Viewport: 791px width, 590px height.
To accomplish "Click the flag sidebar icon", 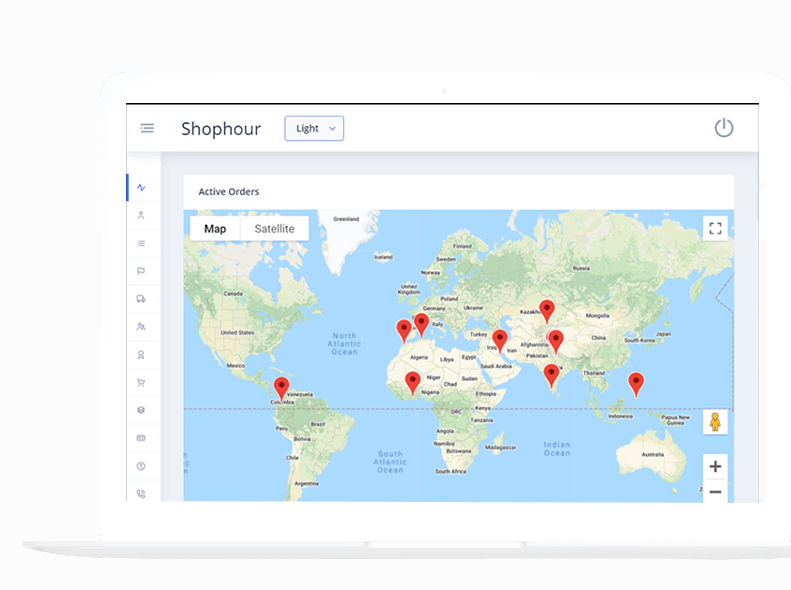I will coord(141,271).
